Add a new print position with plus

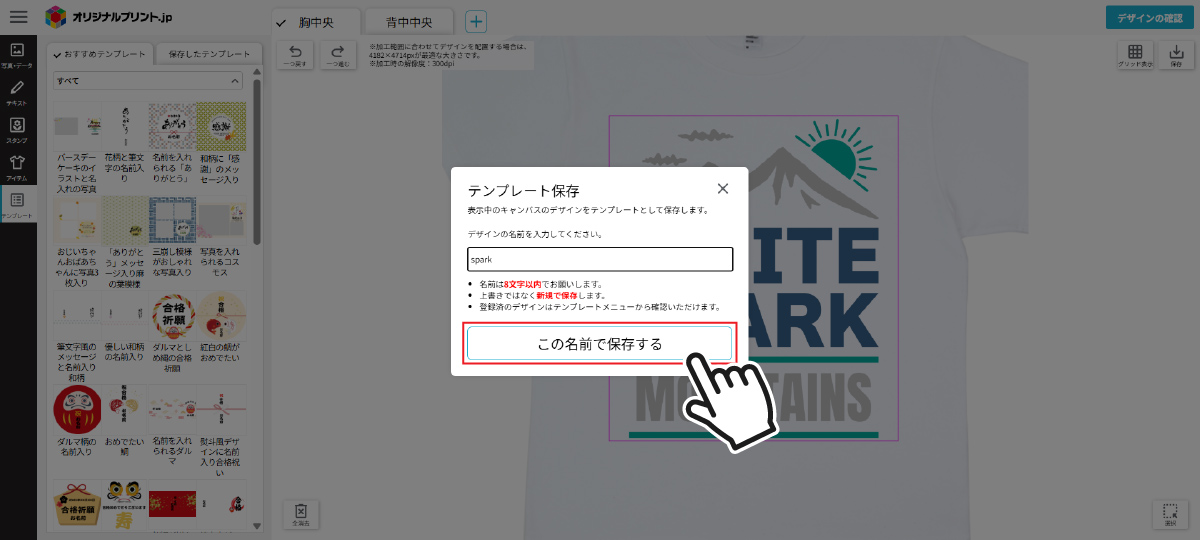tap(476, 21)
